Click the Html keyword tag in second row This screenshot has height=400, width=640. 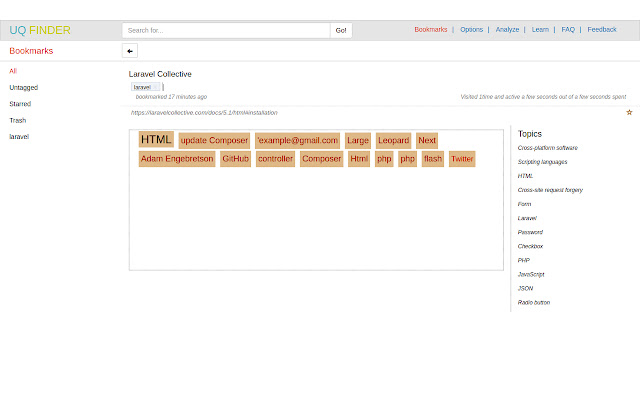[359, 159]
